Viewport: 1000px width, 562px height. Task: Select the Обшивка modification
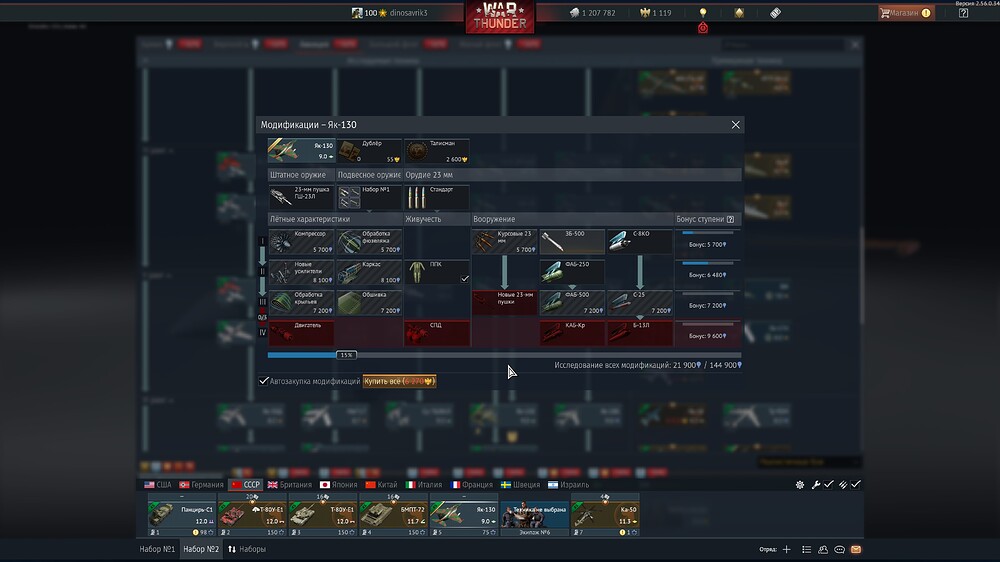(x=369, y=303)
